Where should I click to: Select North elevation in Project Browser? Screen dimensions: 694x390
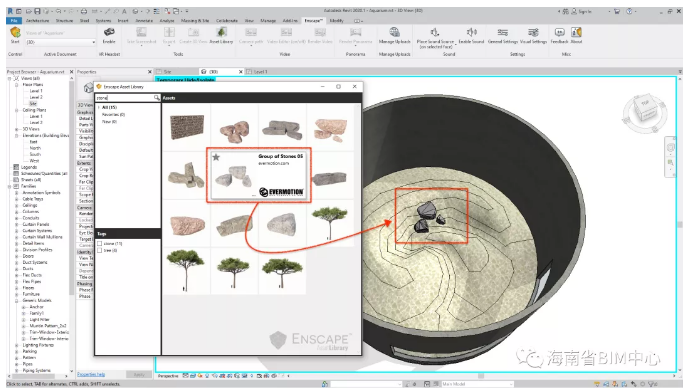(35, 148)
